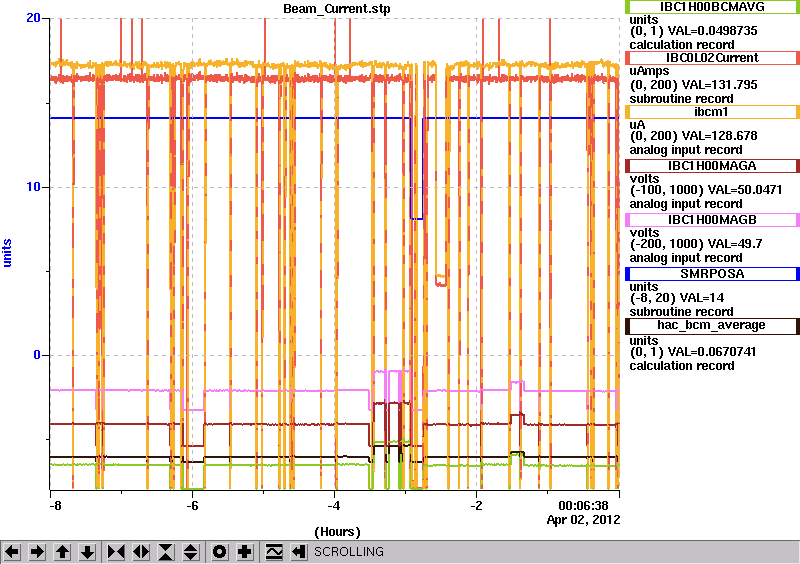The width and height of the screenshot is (800, 564).
Task: Pan the graph right with the right arrow
Action: (37, 552)
